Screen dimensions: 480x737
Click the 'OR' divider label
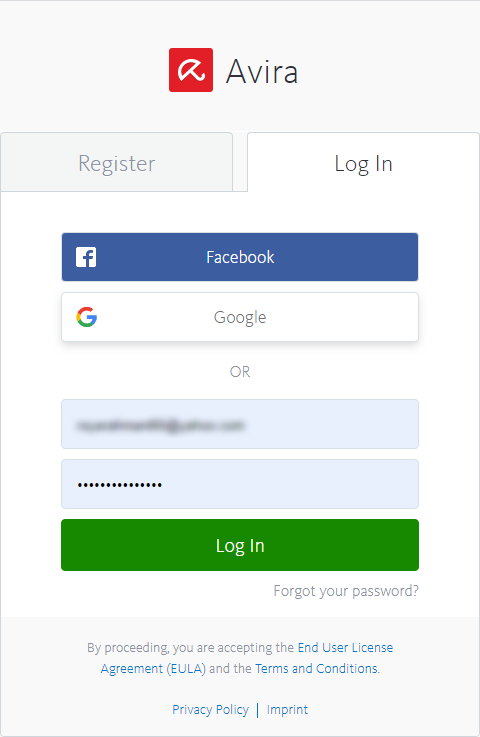pyautogui.click(x=240, y=372)
